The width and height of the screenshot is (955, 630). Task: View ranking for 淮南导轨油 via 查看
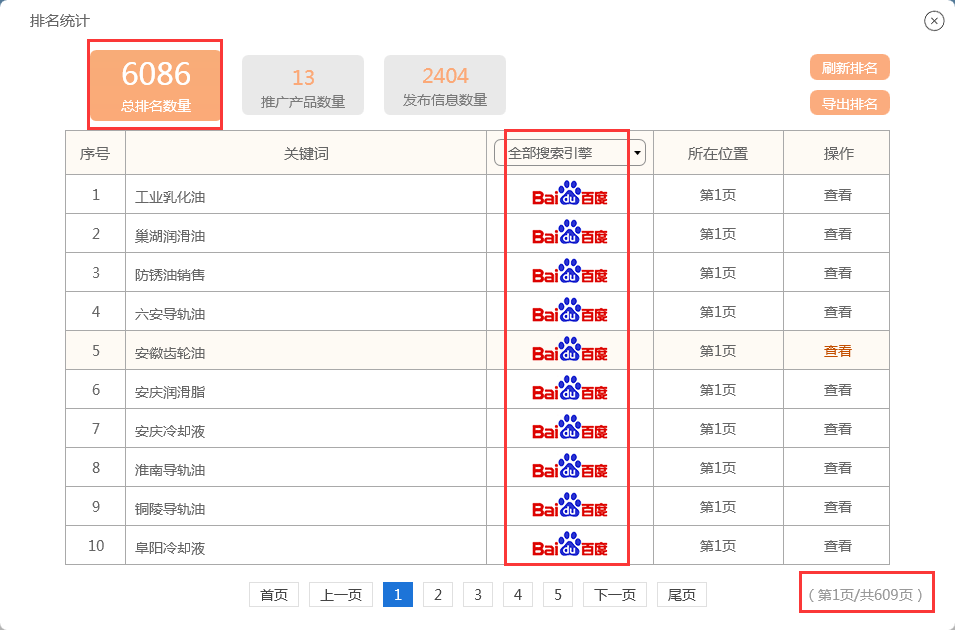(837, 468)
